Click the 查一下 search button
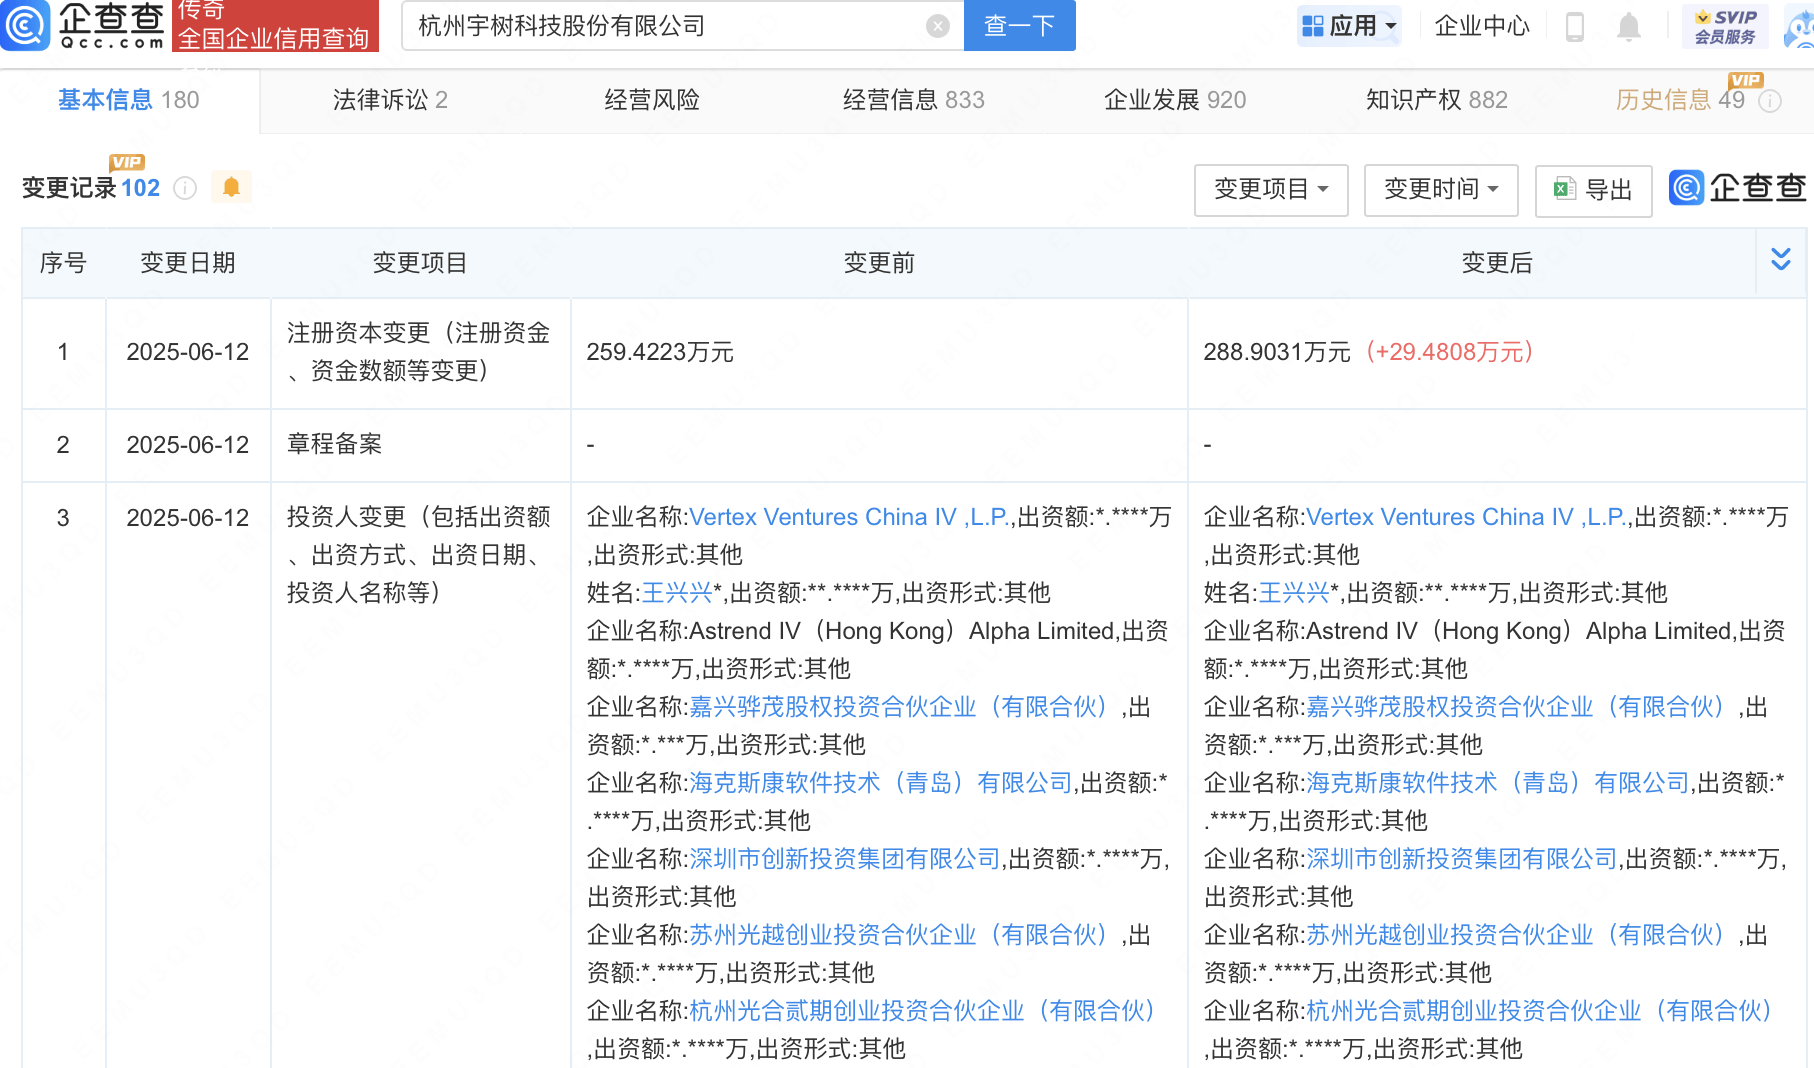Image resolution: width=1814 pixels, height=1068 pixels. tap(1019, 25)
